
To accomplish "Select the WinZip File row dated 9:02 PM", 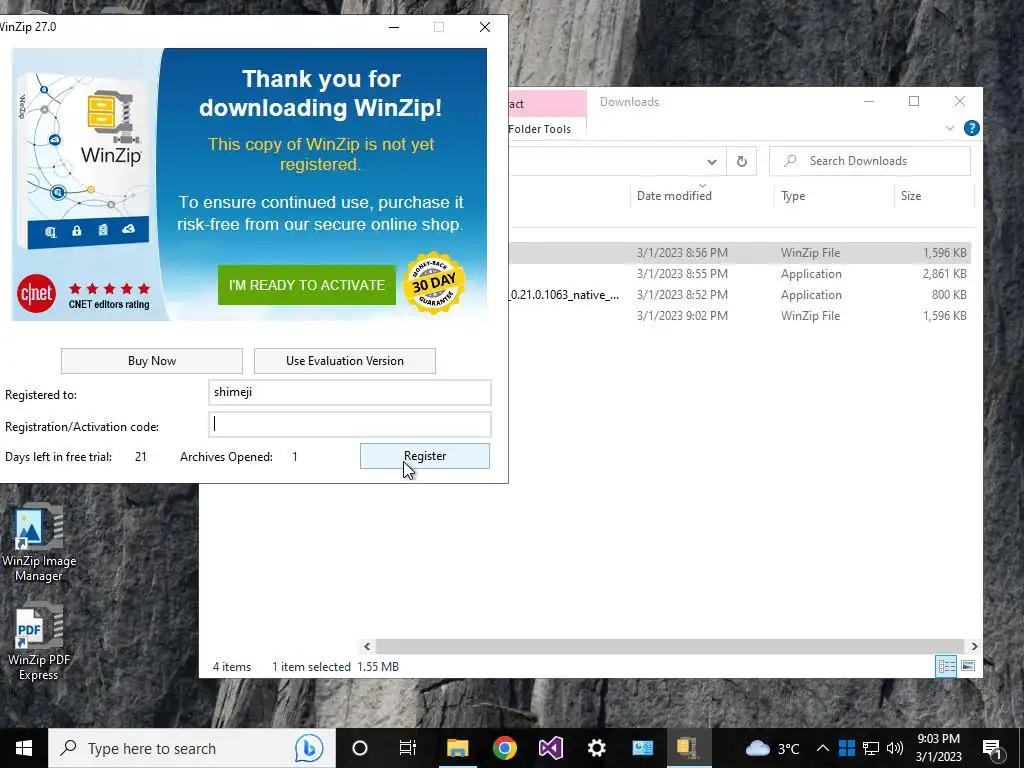I will coord(739,315).
